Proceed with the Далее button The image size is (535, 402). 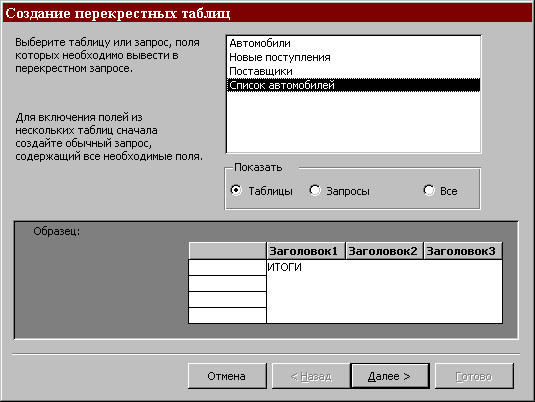pos(390,376)
